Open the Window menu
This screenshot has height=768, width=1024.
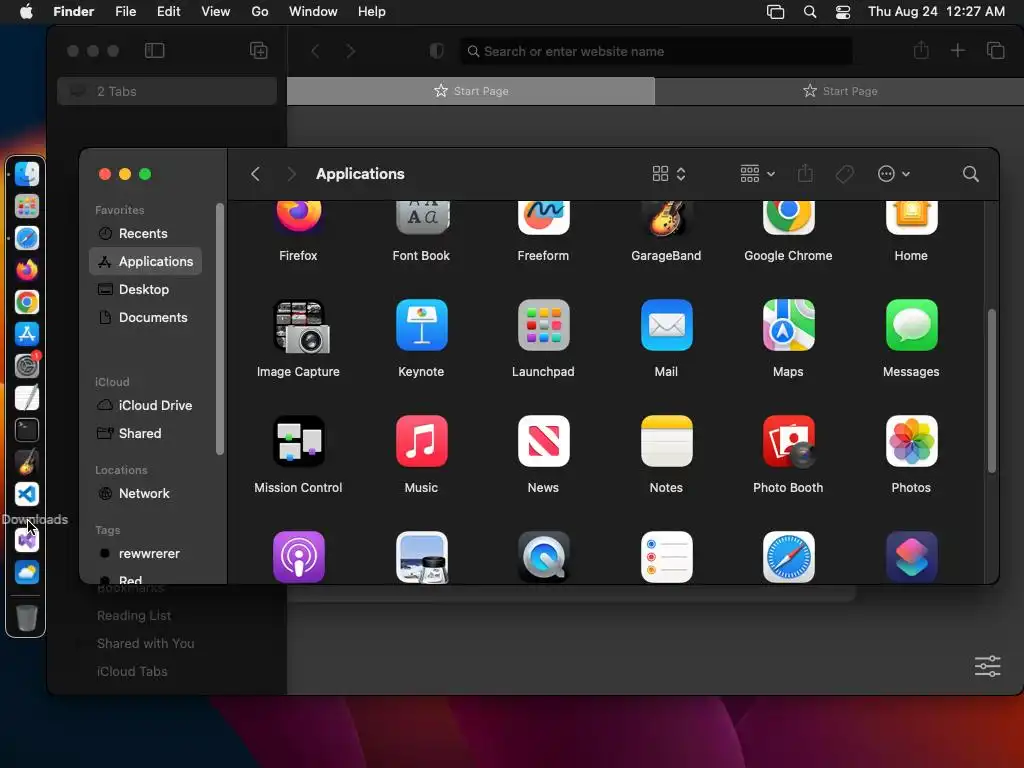(x=313, y=11)
